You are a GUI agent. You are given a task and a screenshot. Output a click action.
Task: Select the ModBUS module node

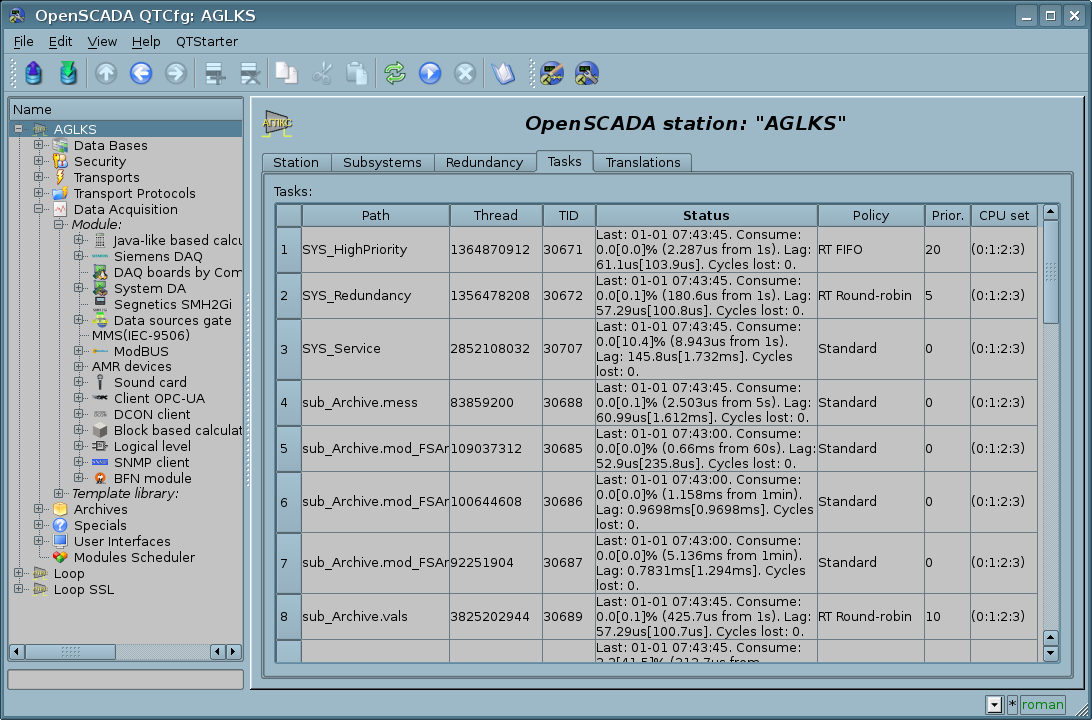tap(141, 352)
